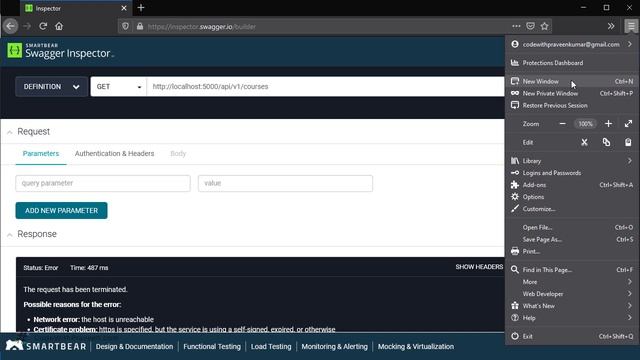The height and width of the screenshot is (360, 640).
Task: Click the Swagger Inspector logo
Action: pos(60,51)
